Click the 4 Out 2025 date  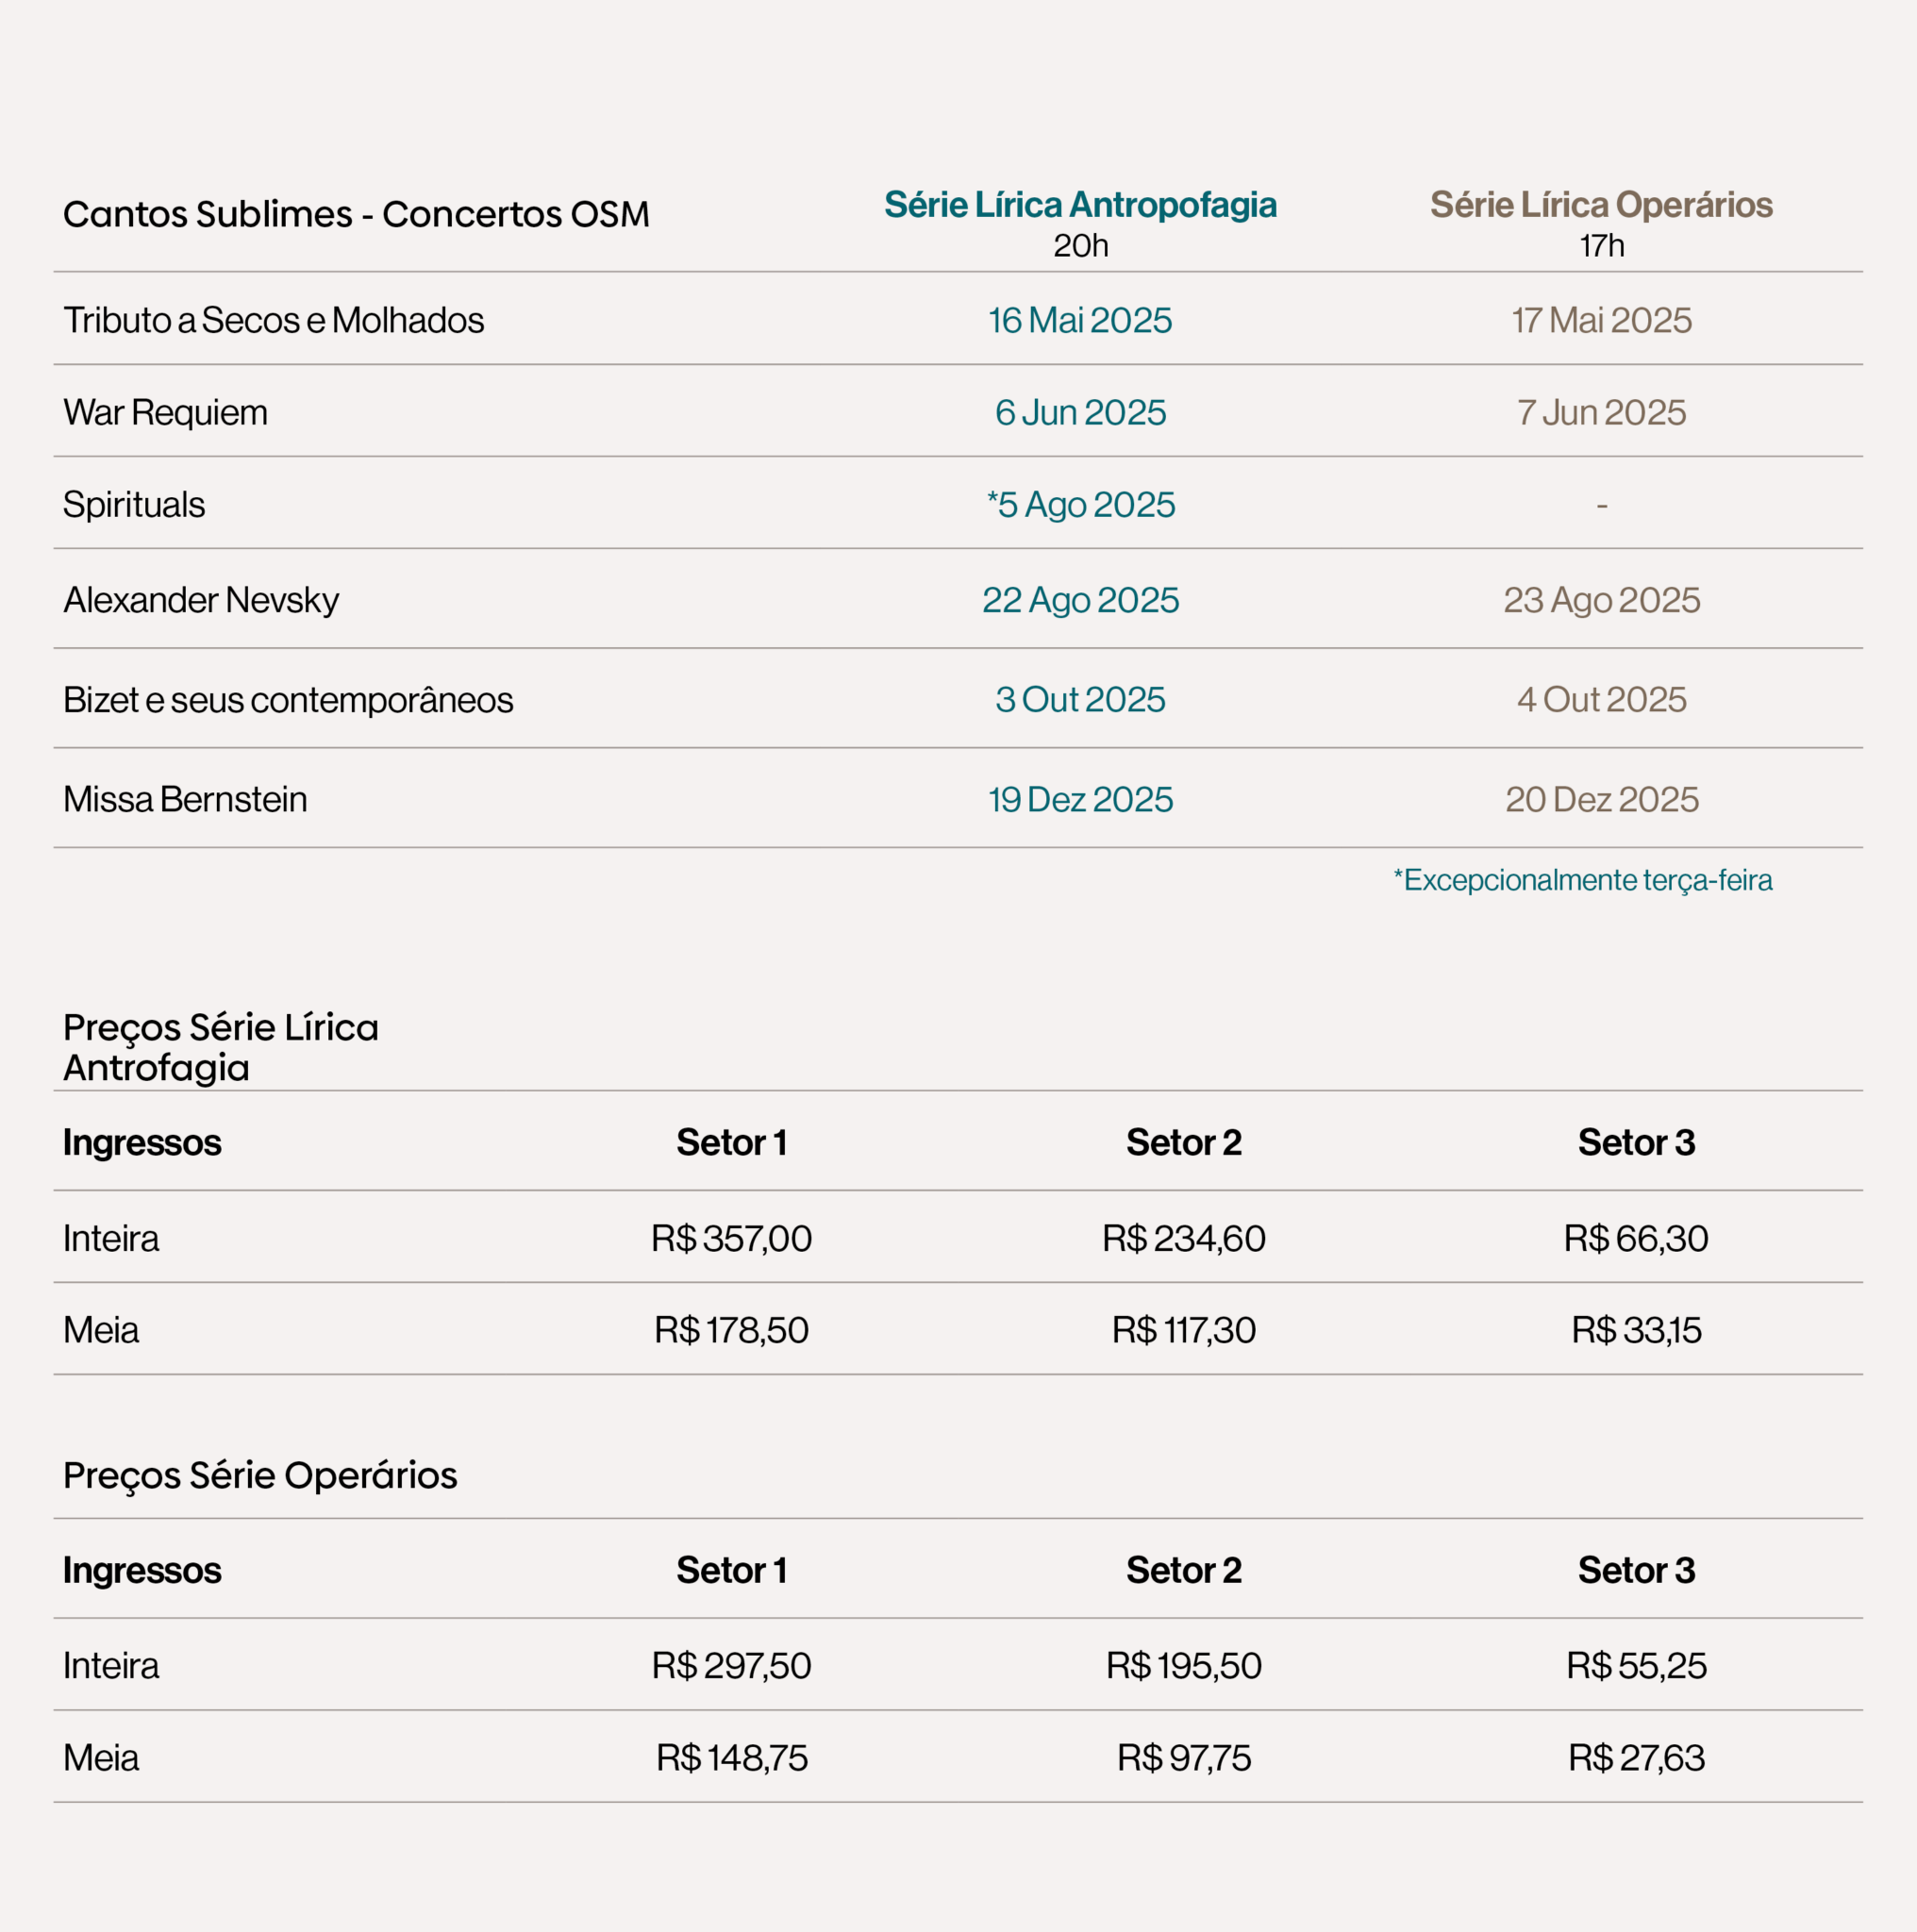[x=1601, y=700]
